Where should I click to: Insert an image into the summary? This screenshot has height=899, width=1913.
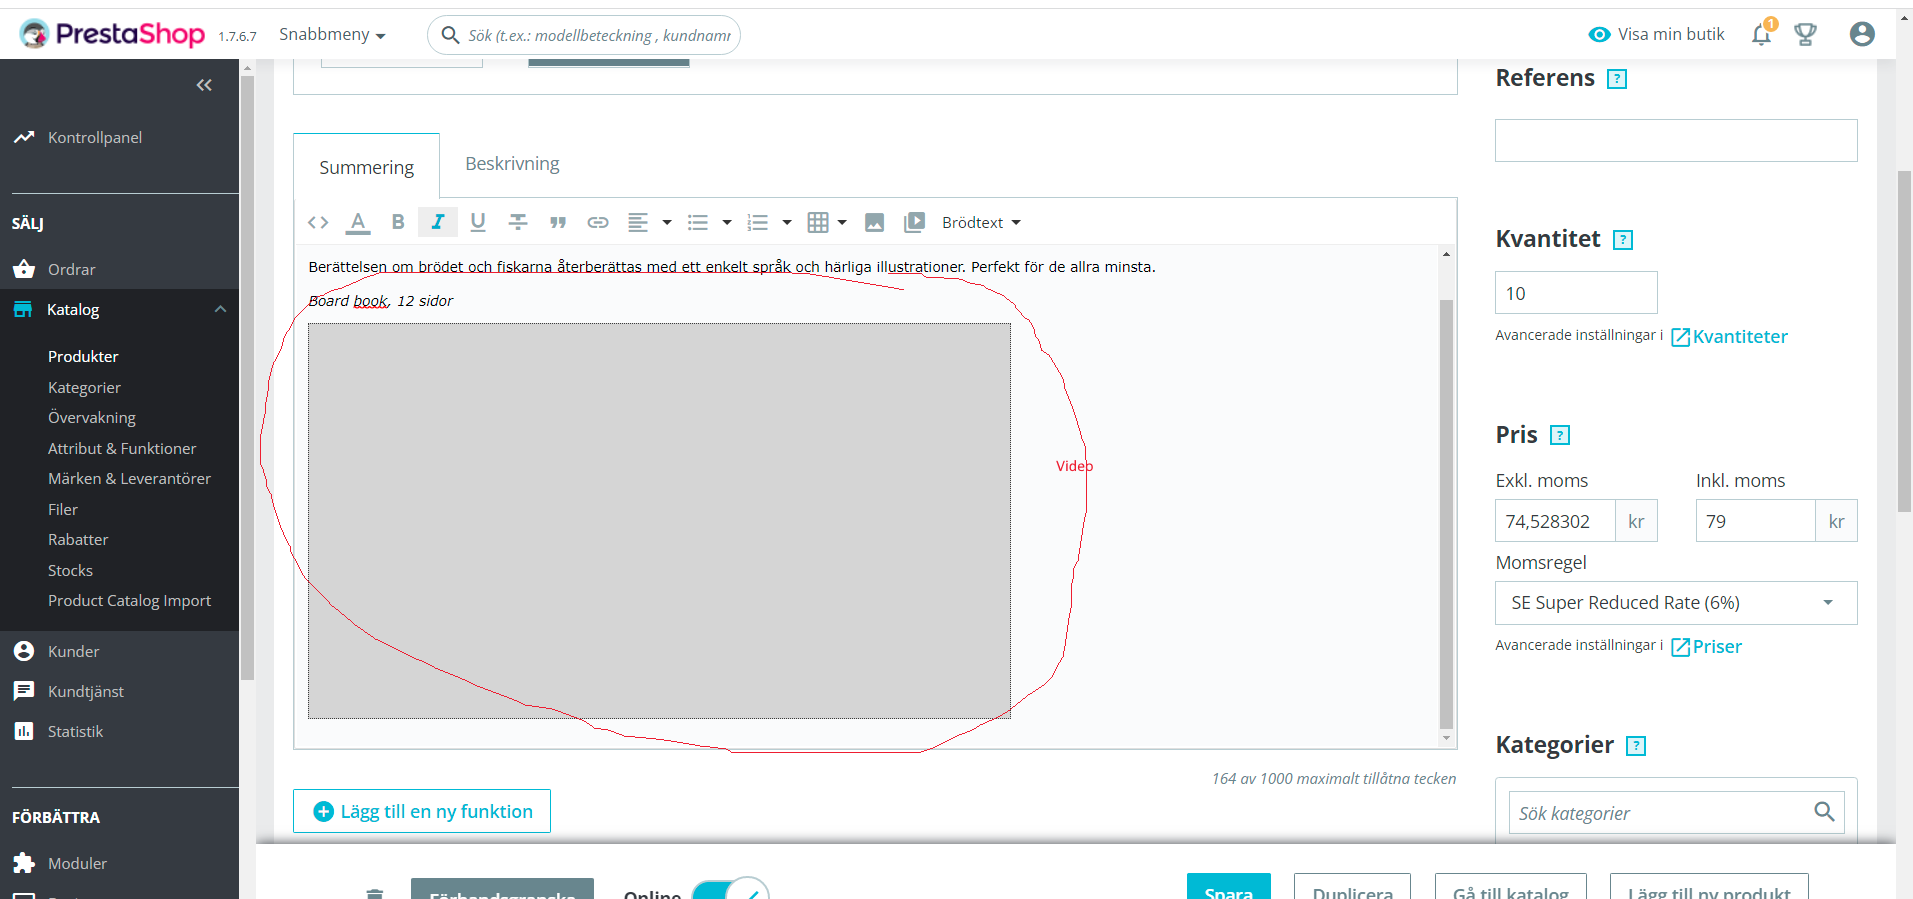click(875, 222)
